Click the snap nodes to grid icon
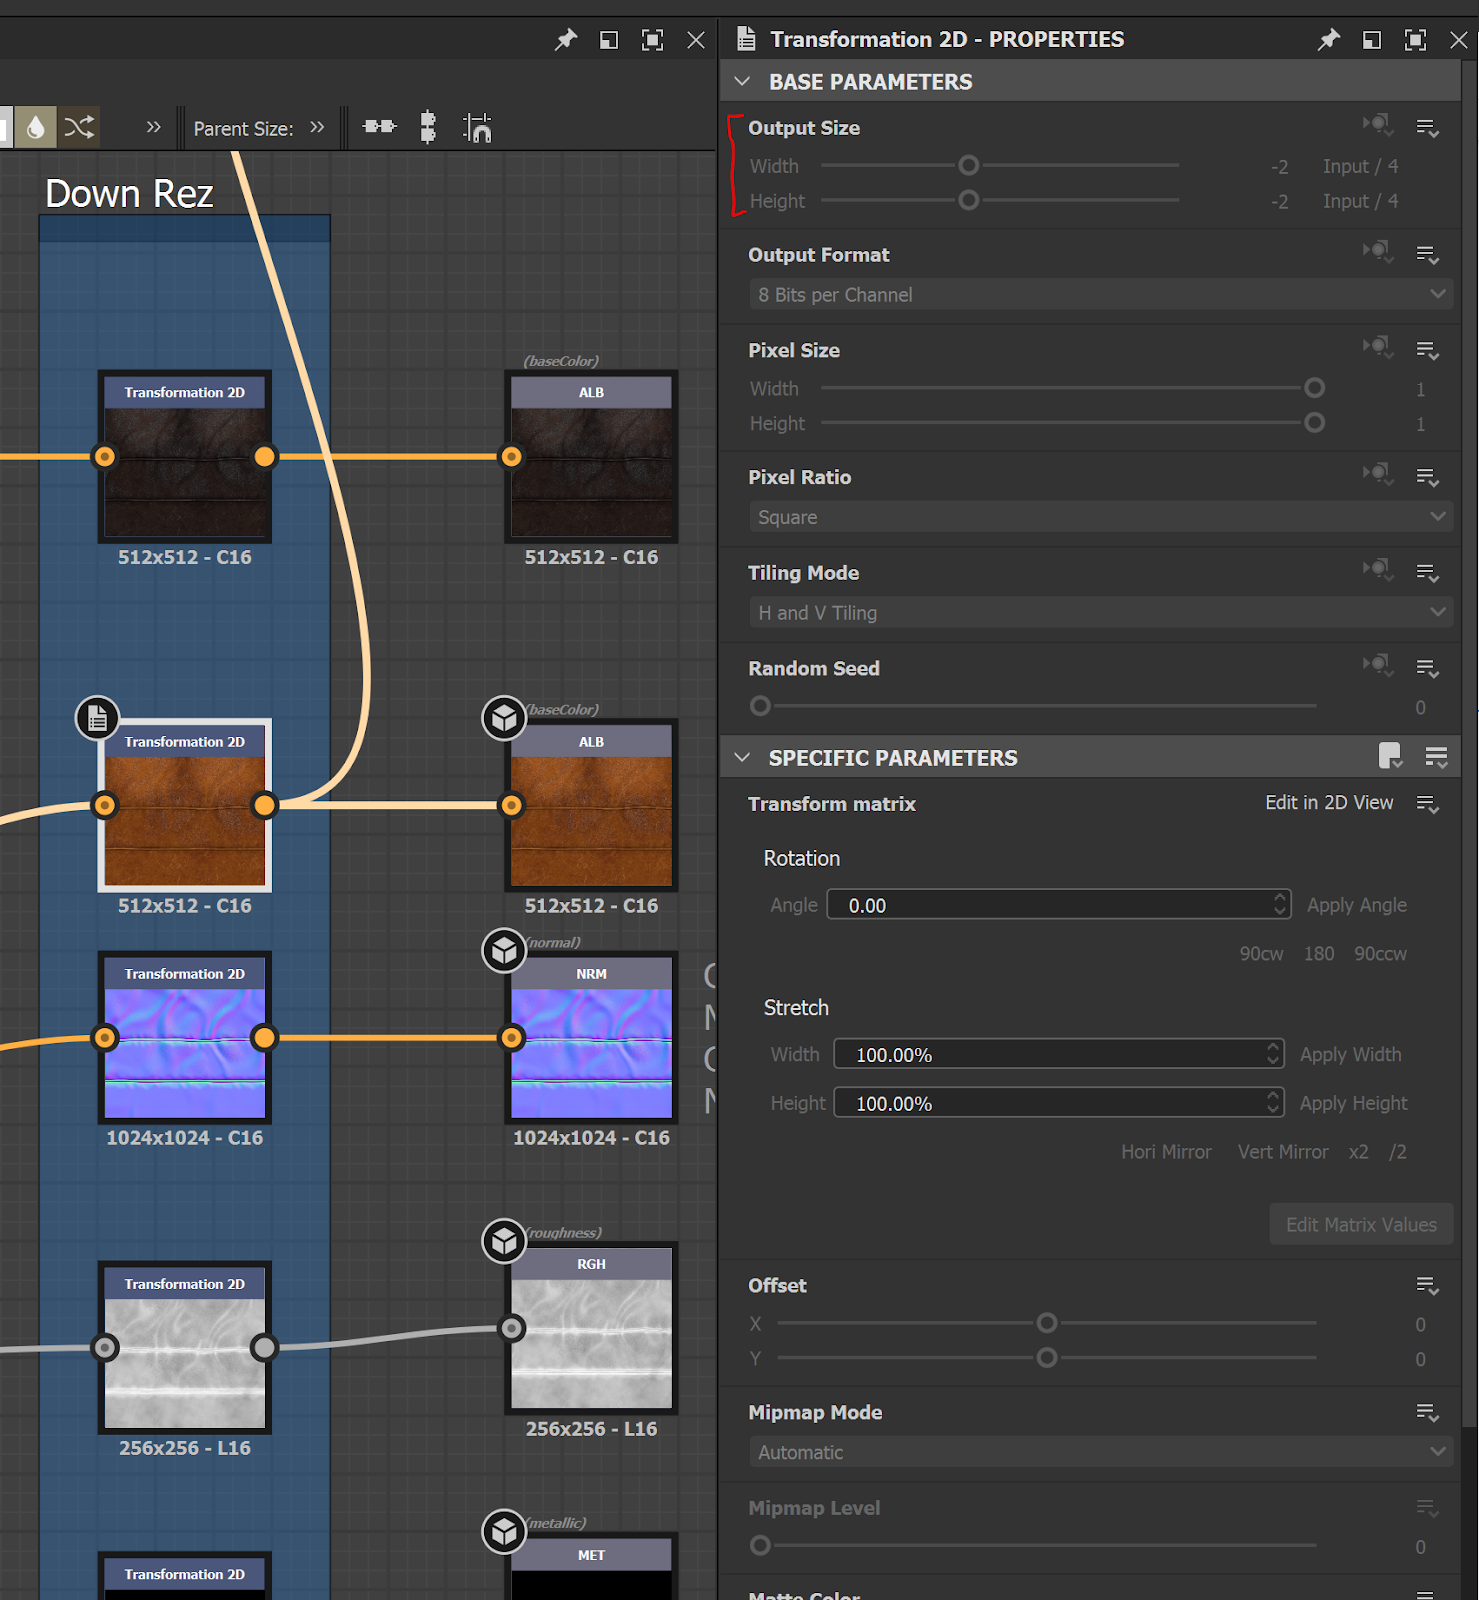Screen dimensions: 1479x1600 pyautogui.click(x=477, y=128)
